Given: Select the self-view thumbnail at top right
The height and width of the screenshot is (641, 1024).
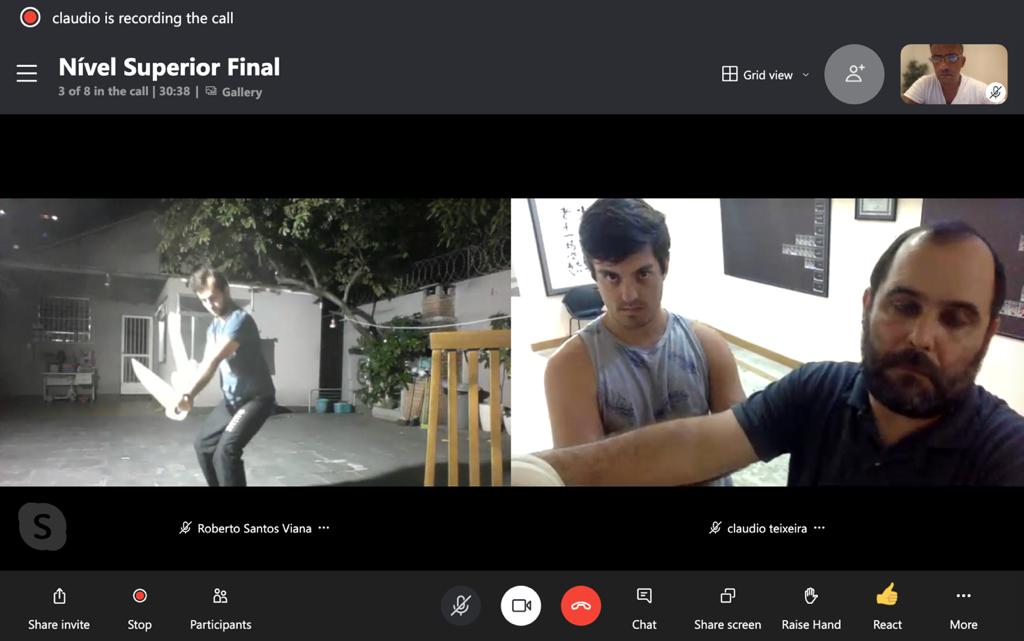Looking at the screenshot, I should 953,74.
